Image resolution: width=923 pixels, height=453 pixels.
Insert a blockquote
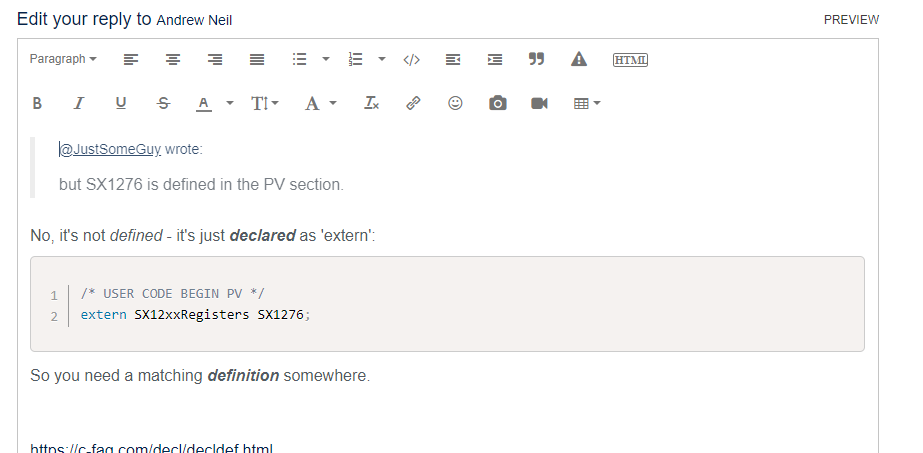536,60
